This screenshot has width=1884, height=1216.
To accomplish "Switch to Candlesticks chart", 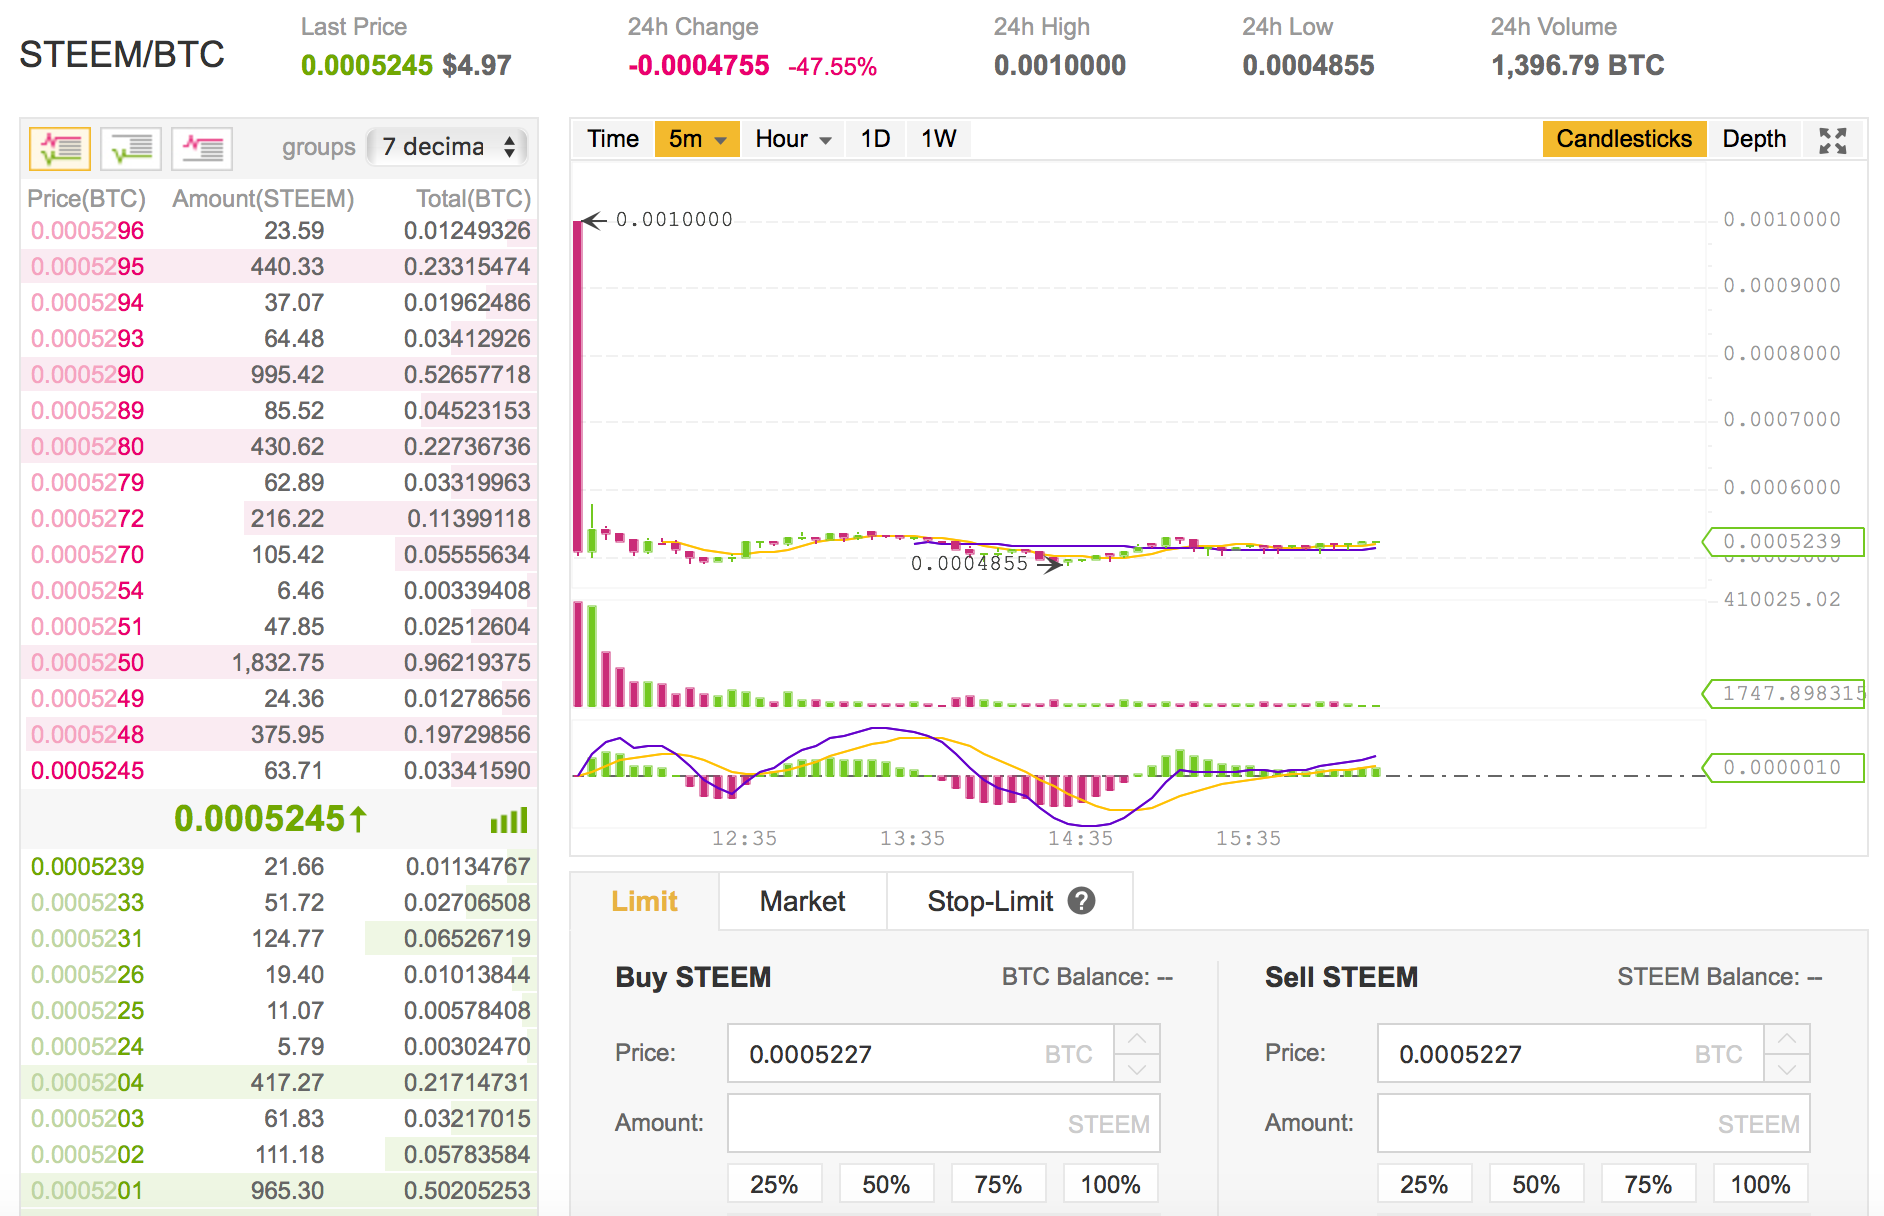I will point(1624,139).
